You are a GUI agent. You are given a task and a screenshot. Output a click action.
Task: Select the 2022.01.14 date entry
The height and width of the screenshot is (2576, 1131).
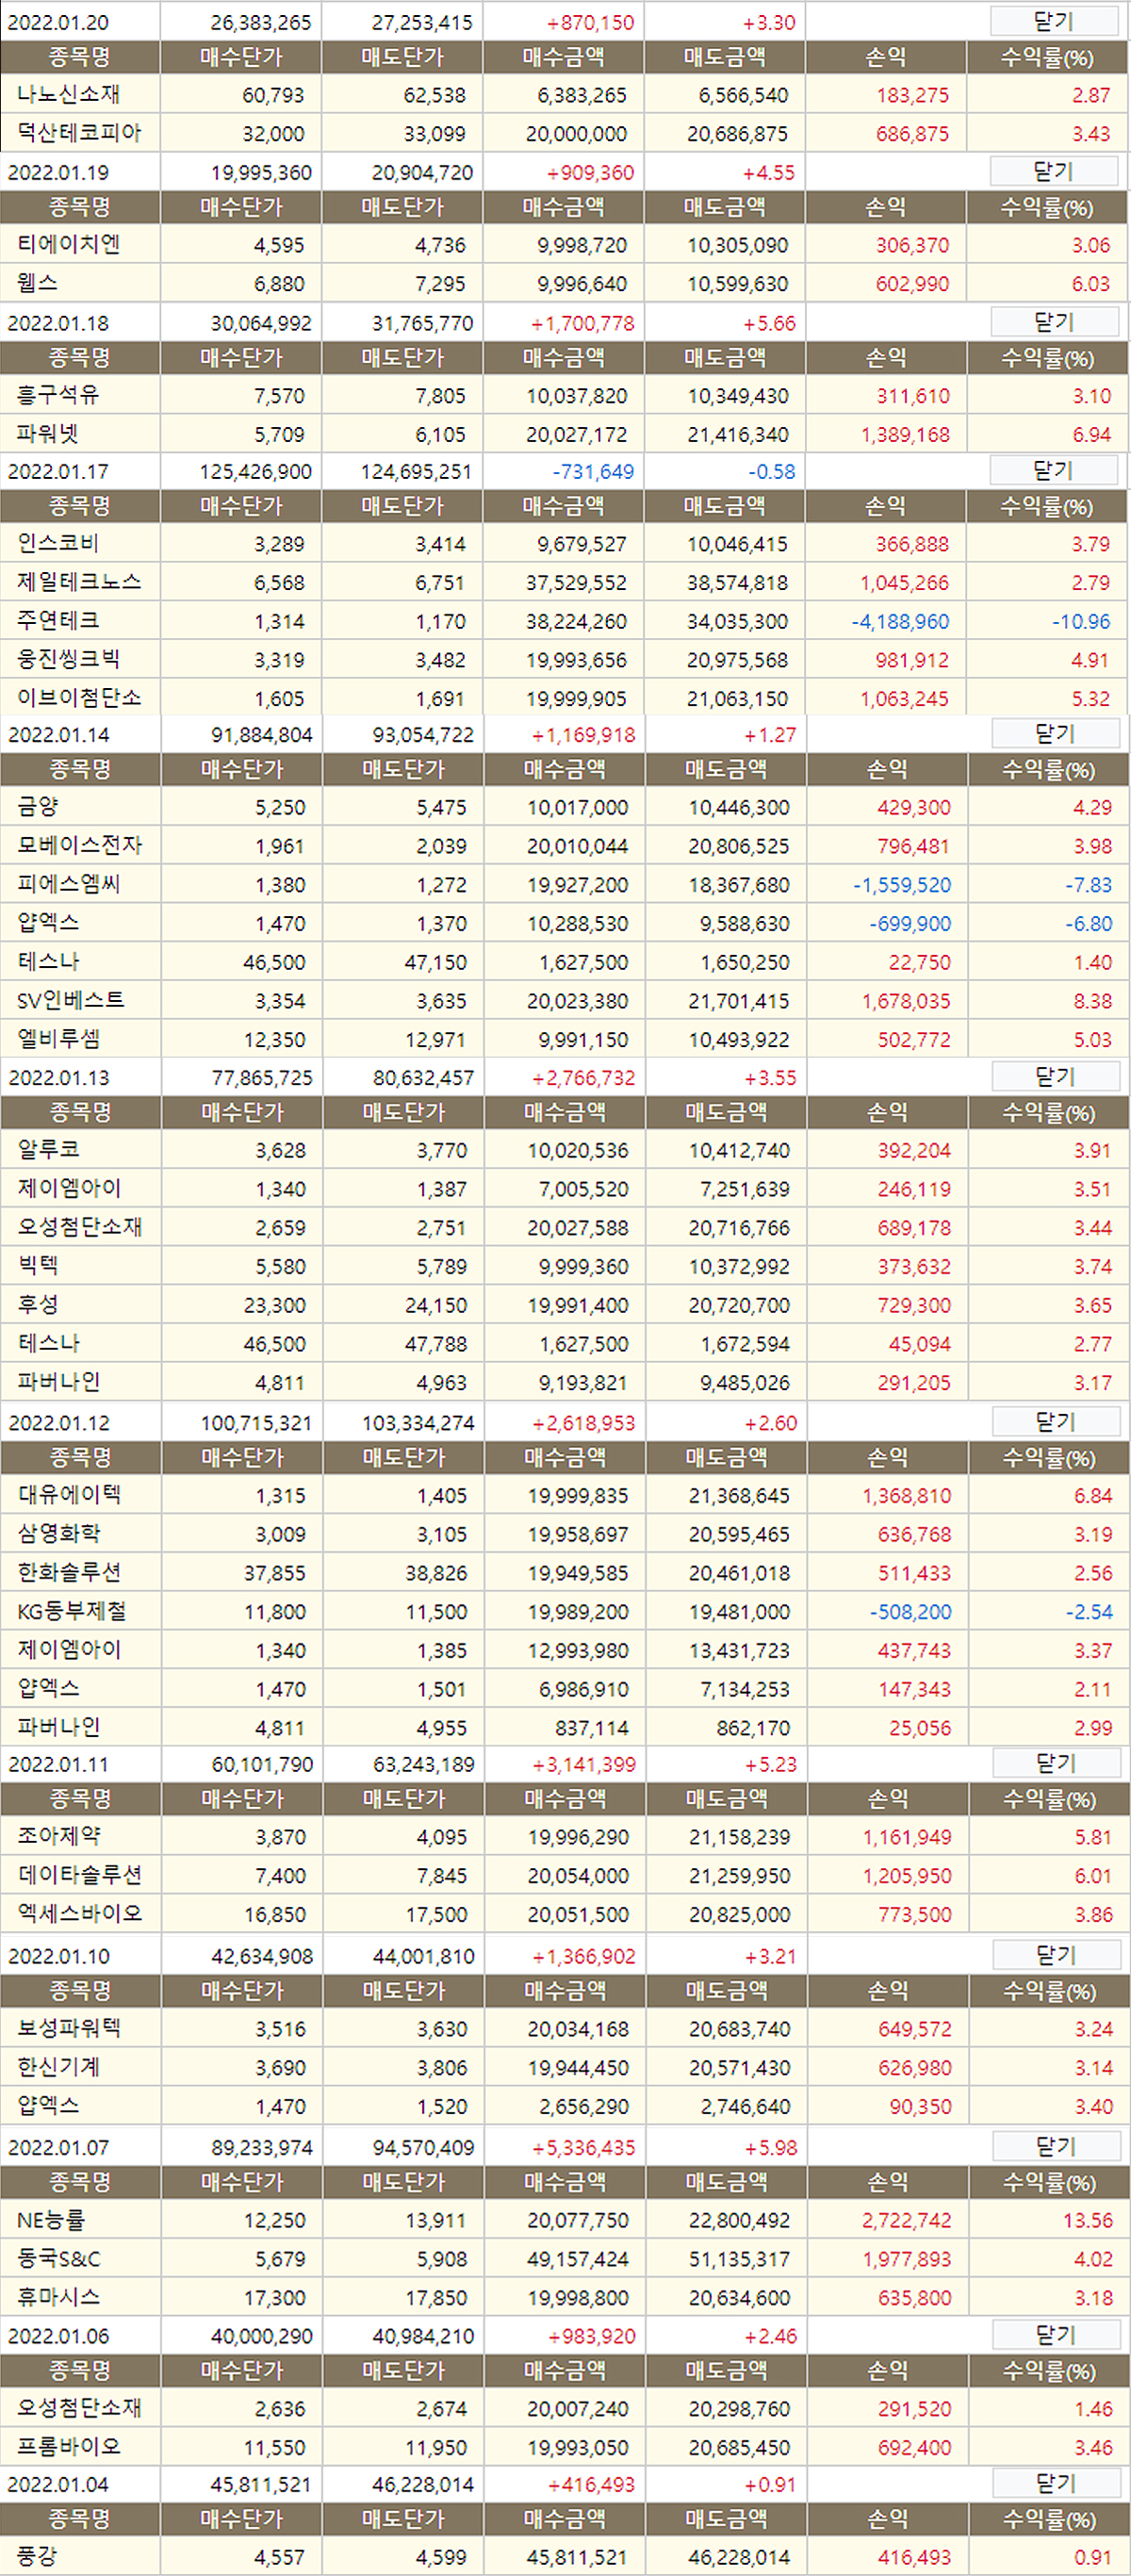coord(59,734)
